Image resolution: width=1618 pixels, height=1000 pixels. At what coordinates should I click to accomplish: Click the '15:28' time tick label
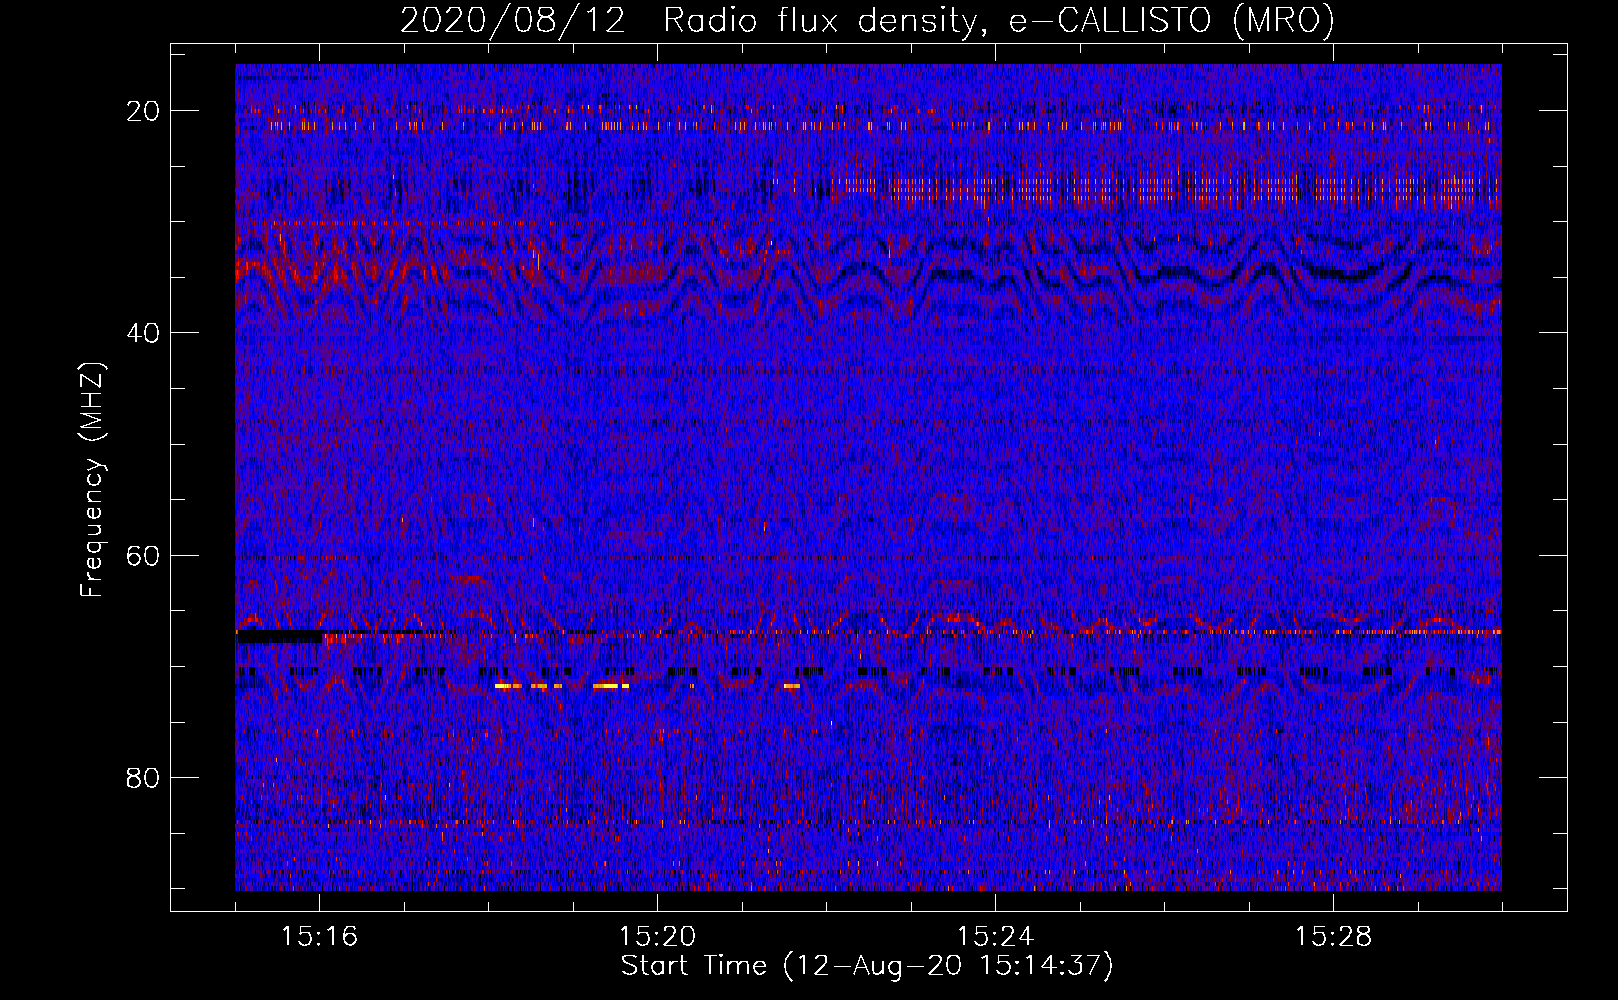[x=1333, y=937]
